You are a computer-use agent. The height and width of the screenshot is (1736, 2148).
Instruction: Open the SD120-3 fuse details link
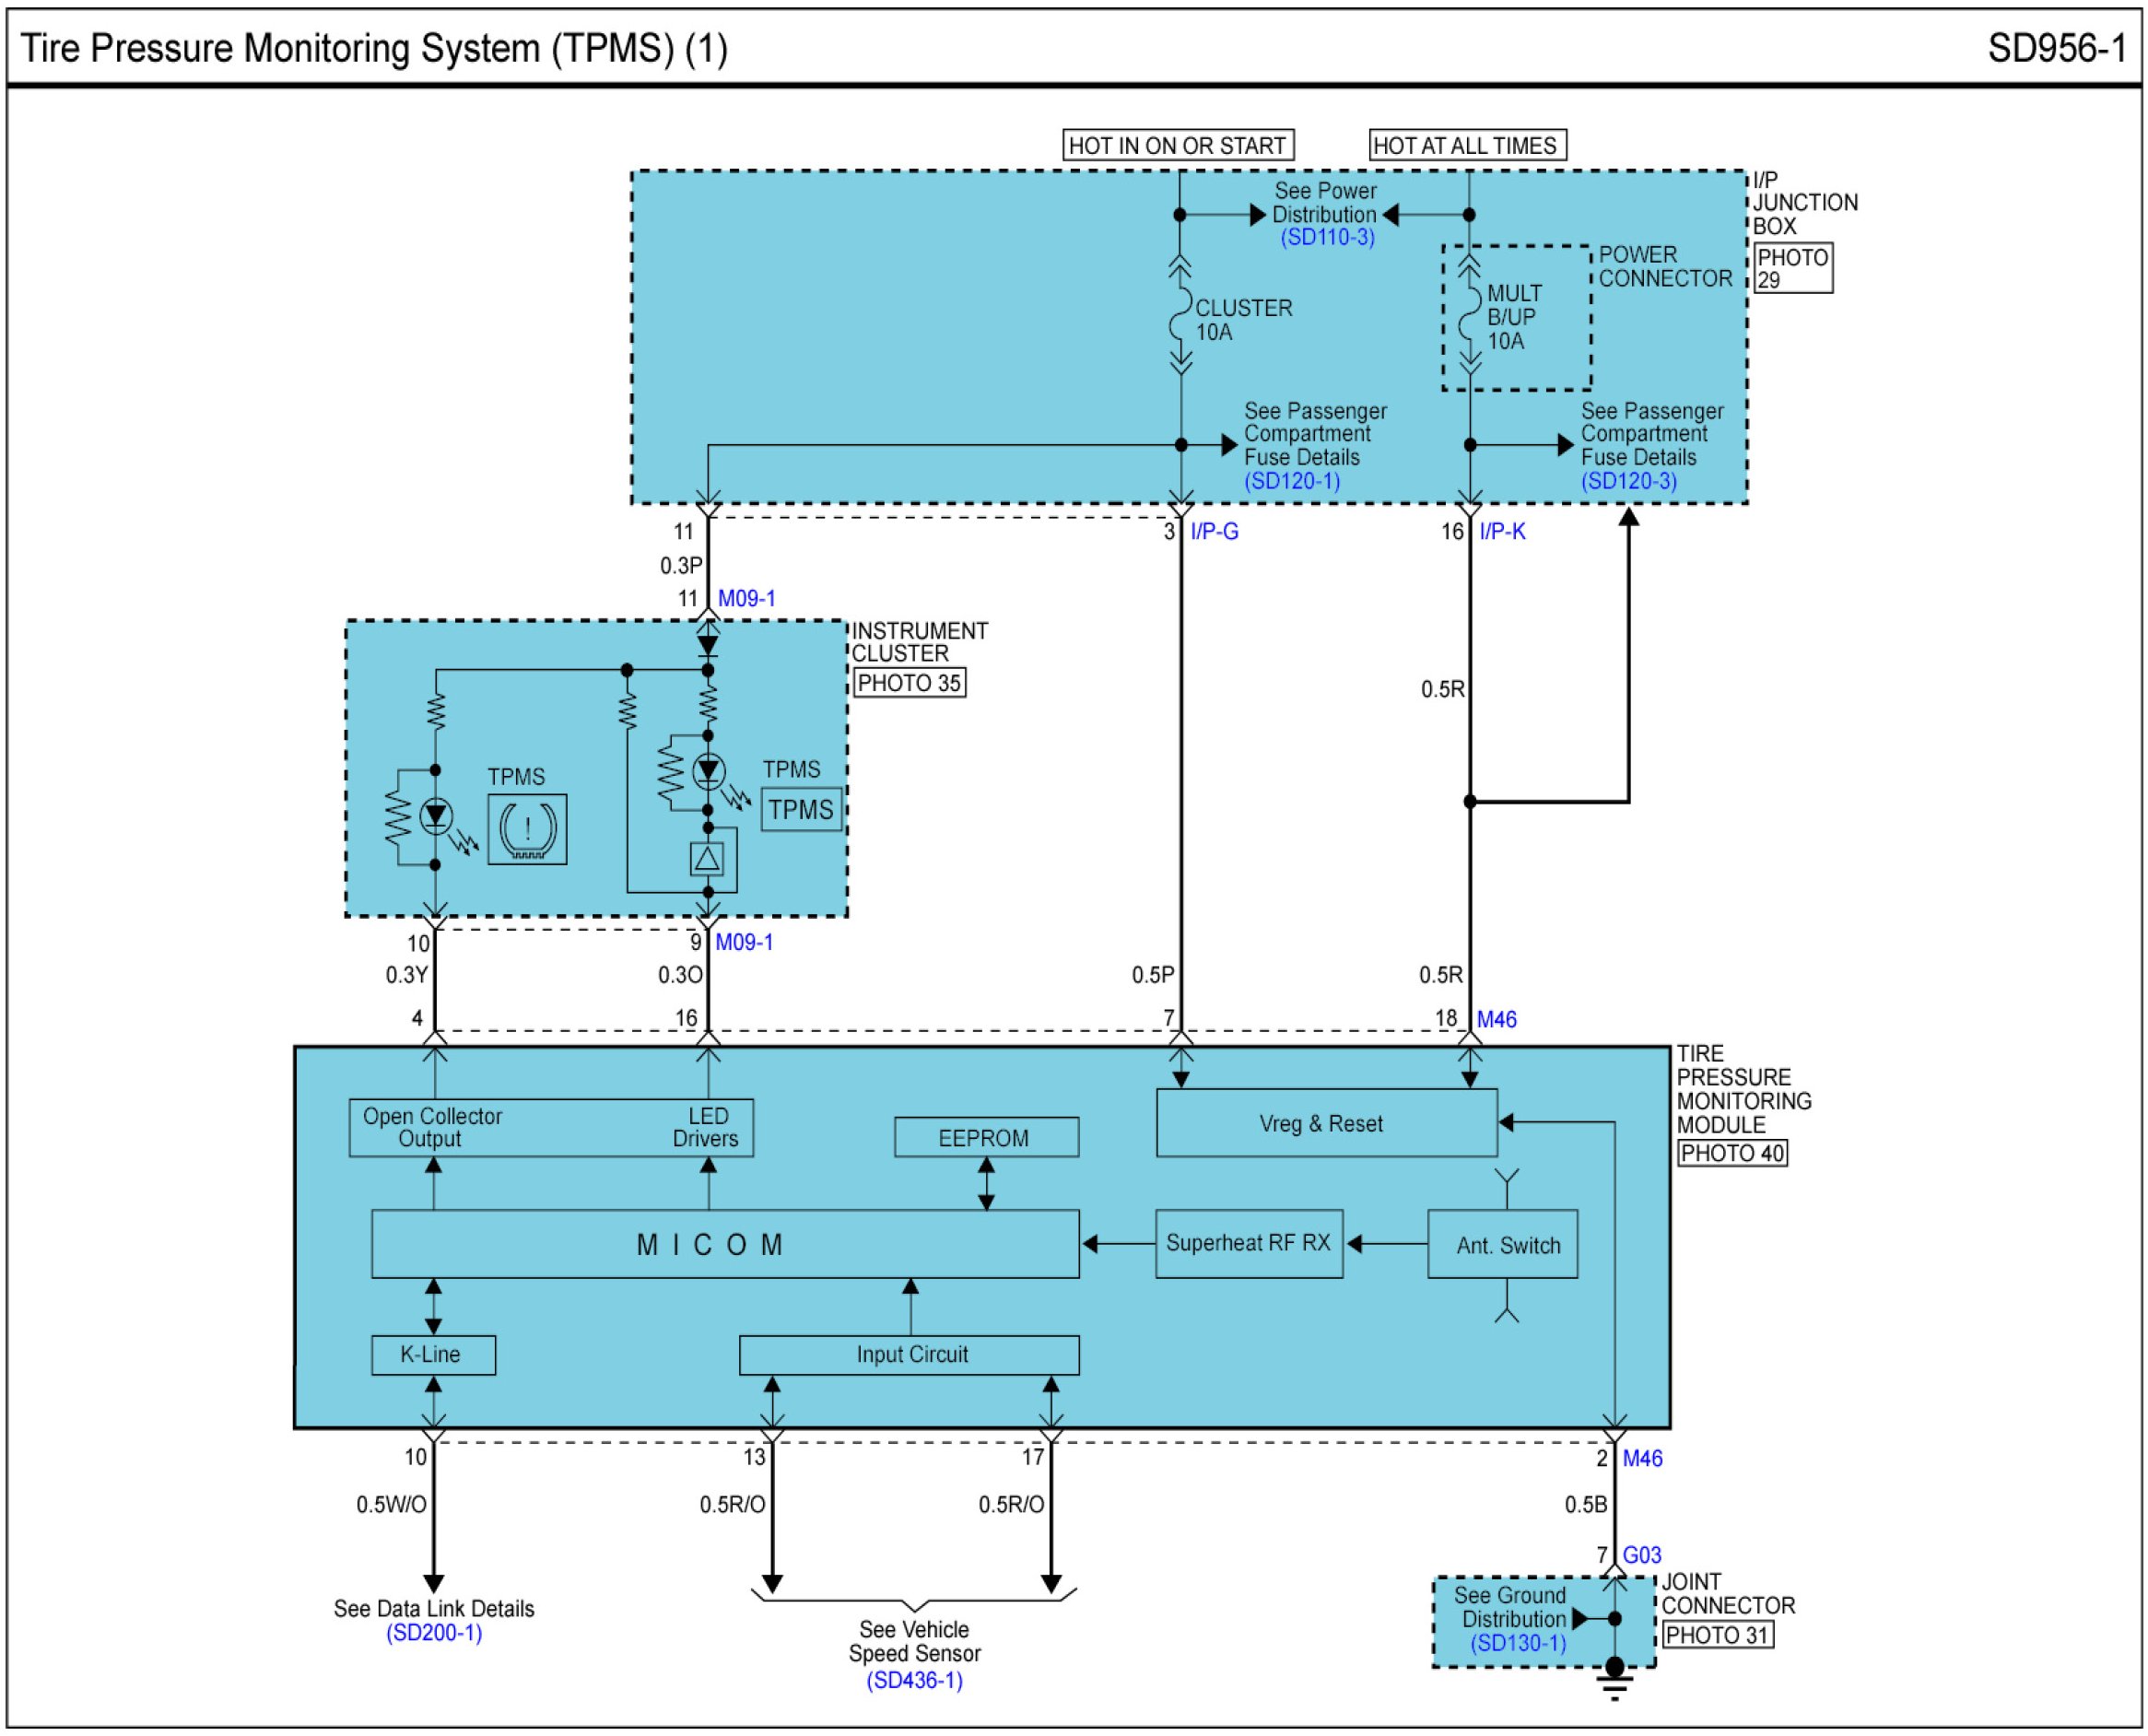pyautogui.click(x=1628, y=481)
